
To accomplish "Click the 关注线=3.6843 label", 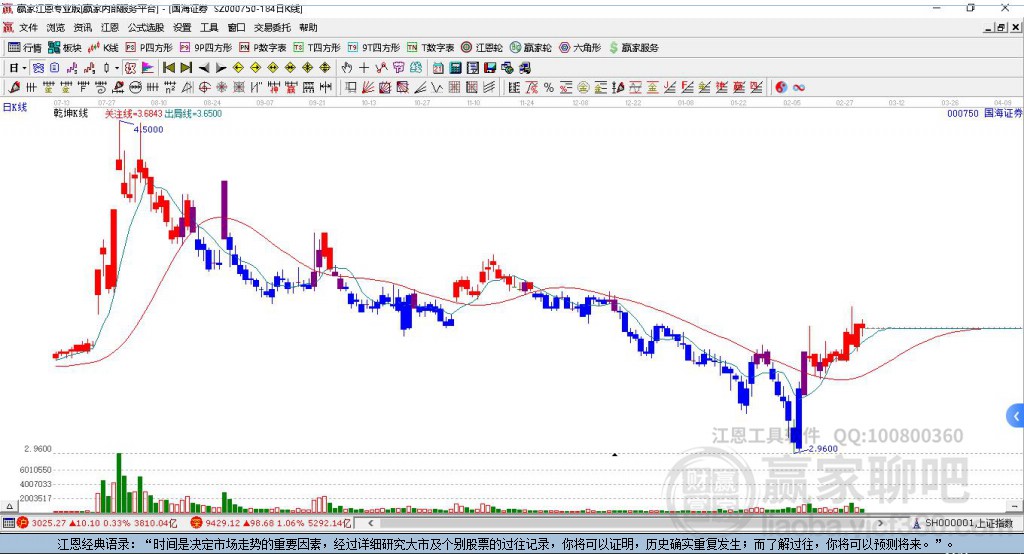I will [x=133, y=114].
